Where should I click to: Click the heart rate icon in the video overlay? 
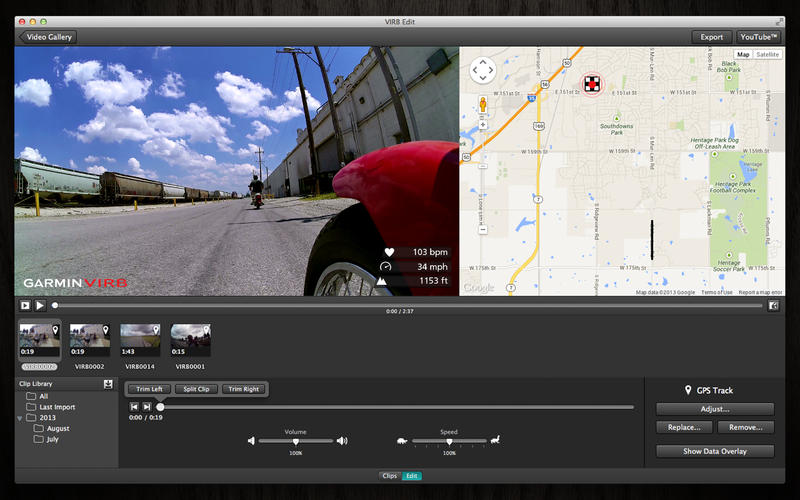click(x=389, y=252)
